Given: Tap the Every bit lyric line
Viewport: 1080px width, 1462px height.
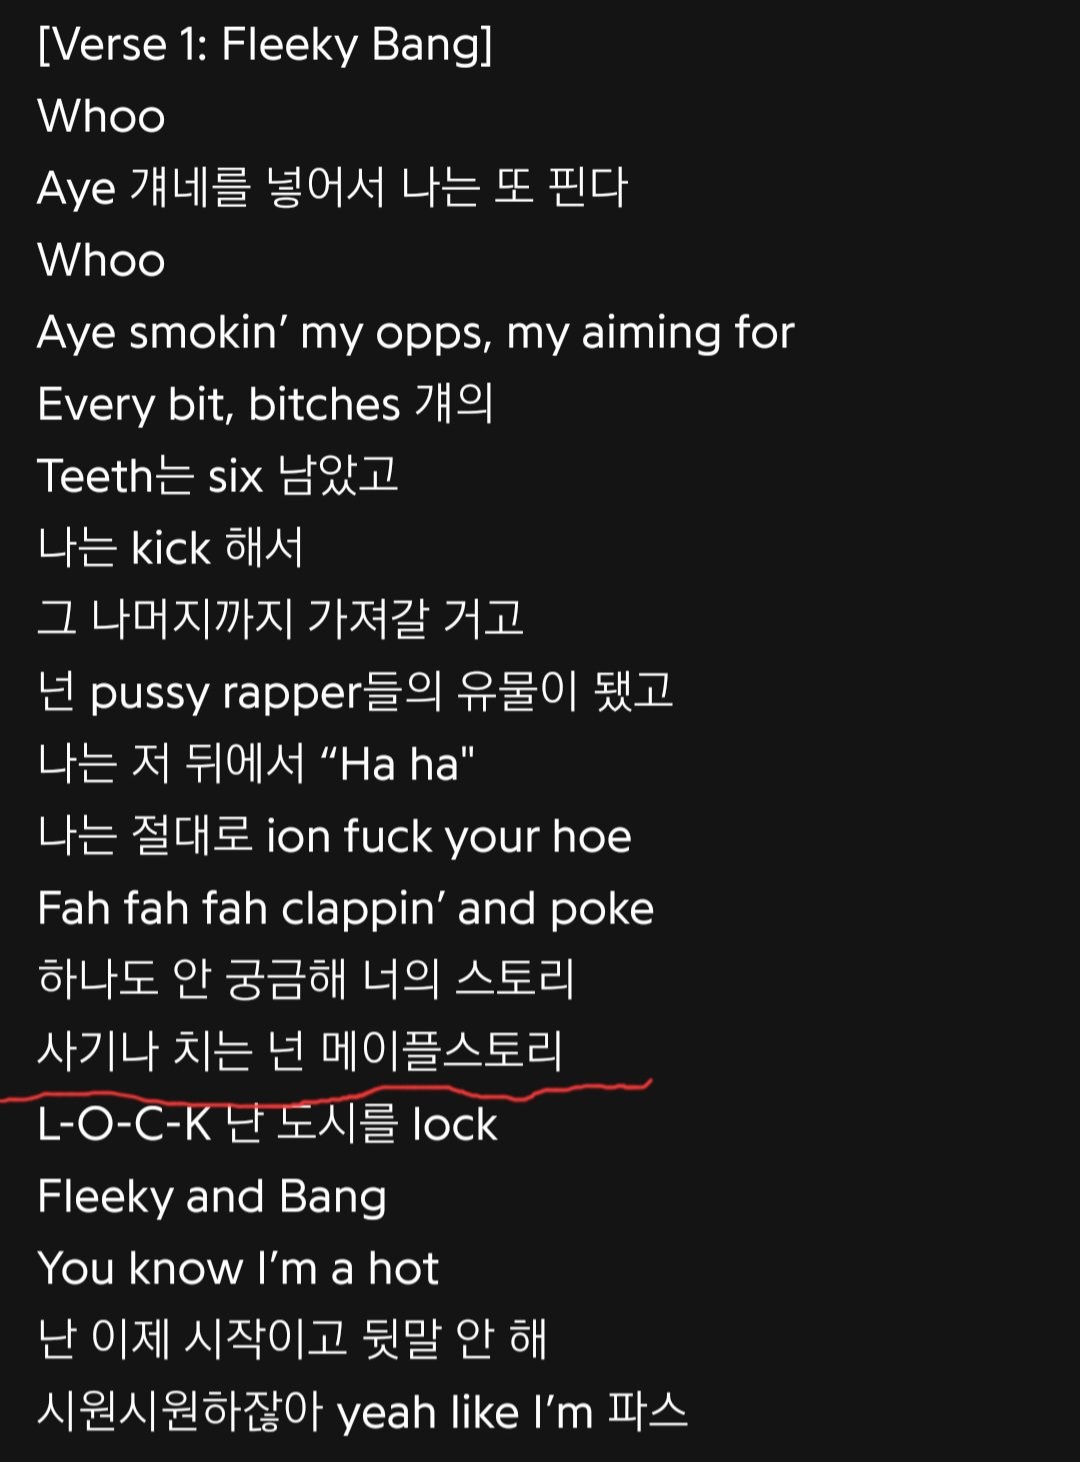Looking at the screenshot, I should pos(265,404).
